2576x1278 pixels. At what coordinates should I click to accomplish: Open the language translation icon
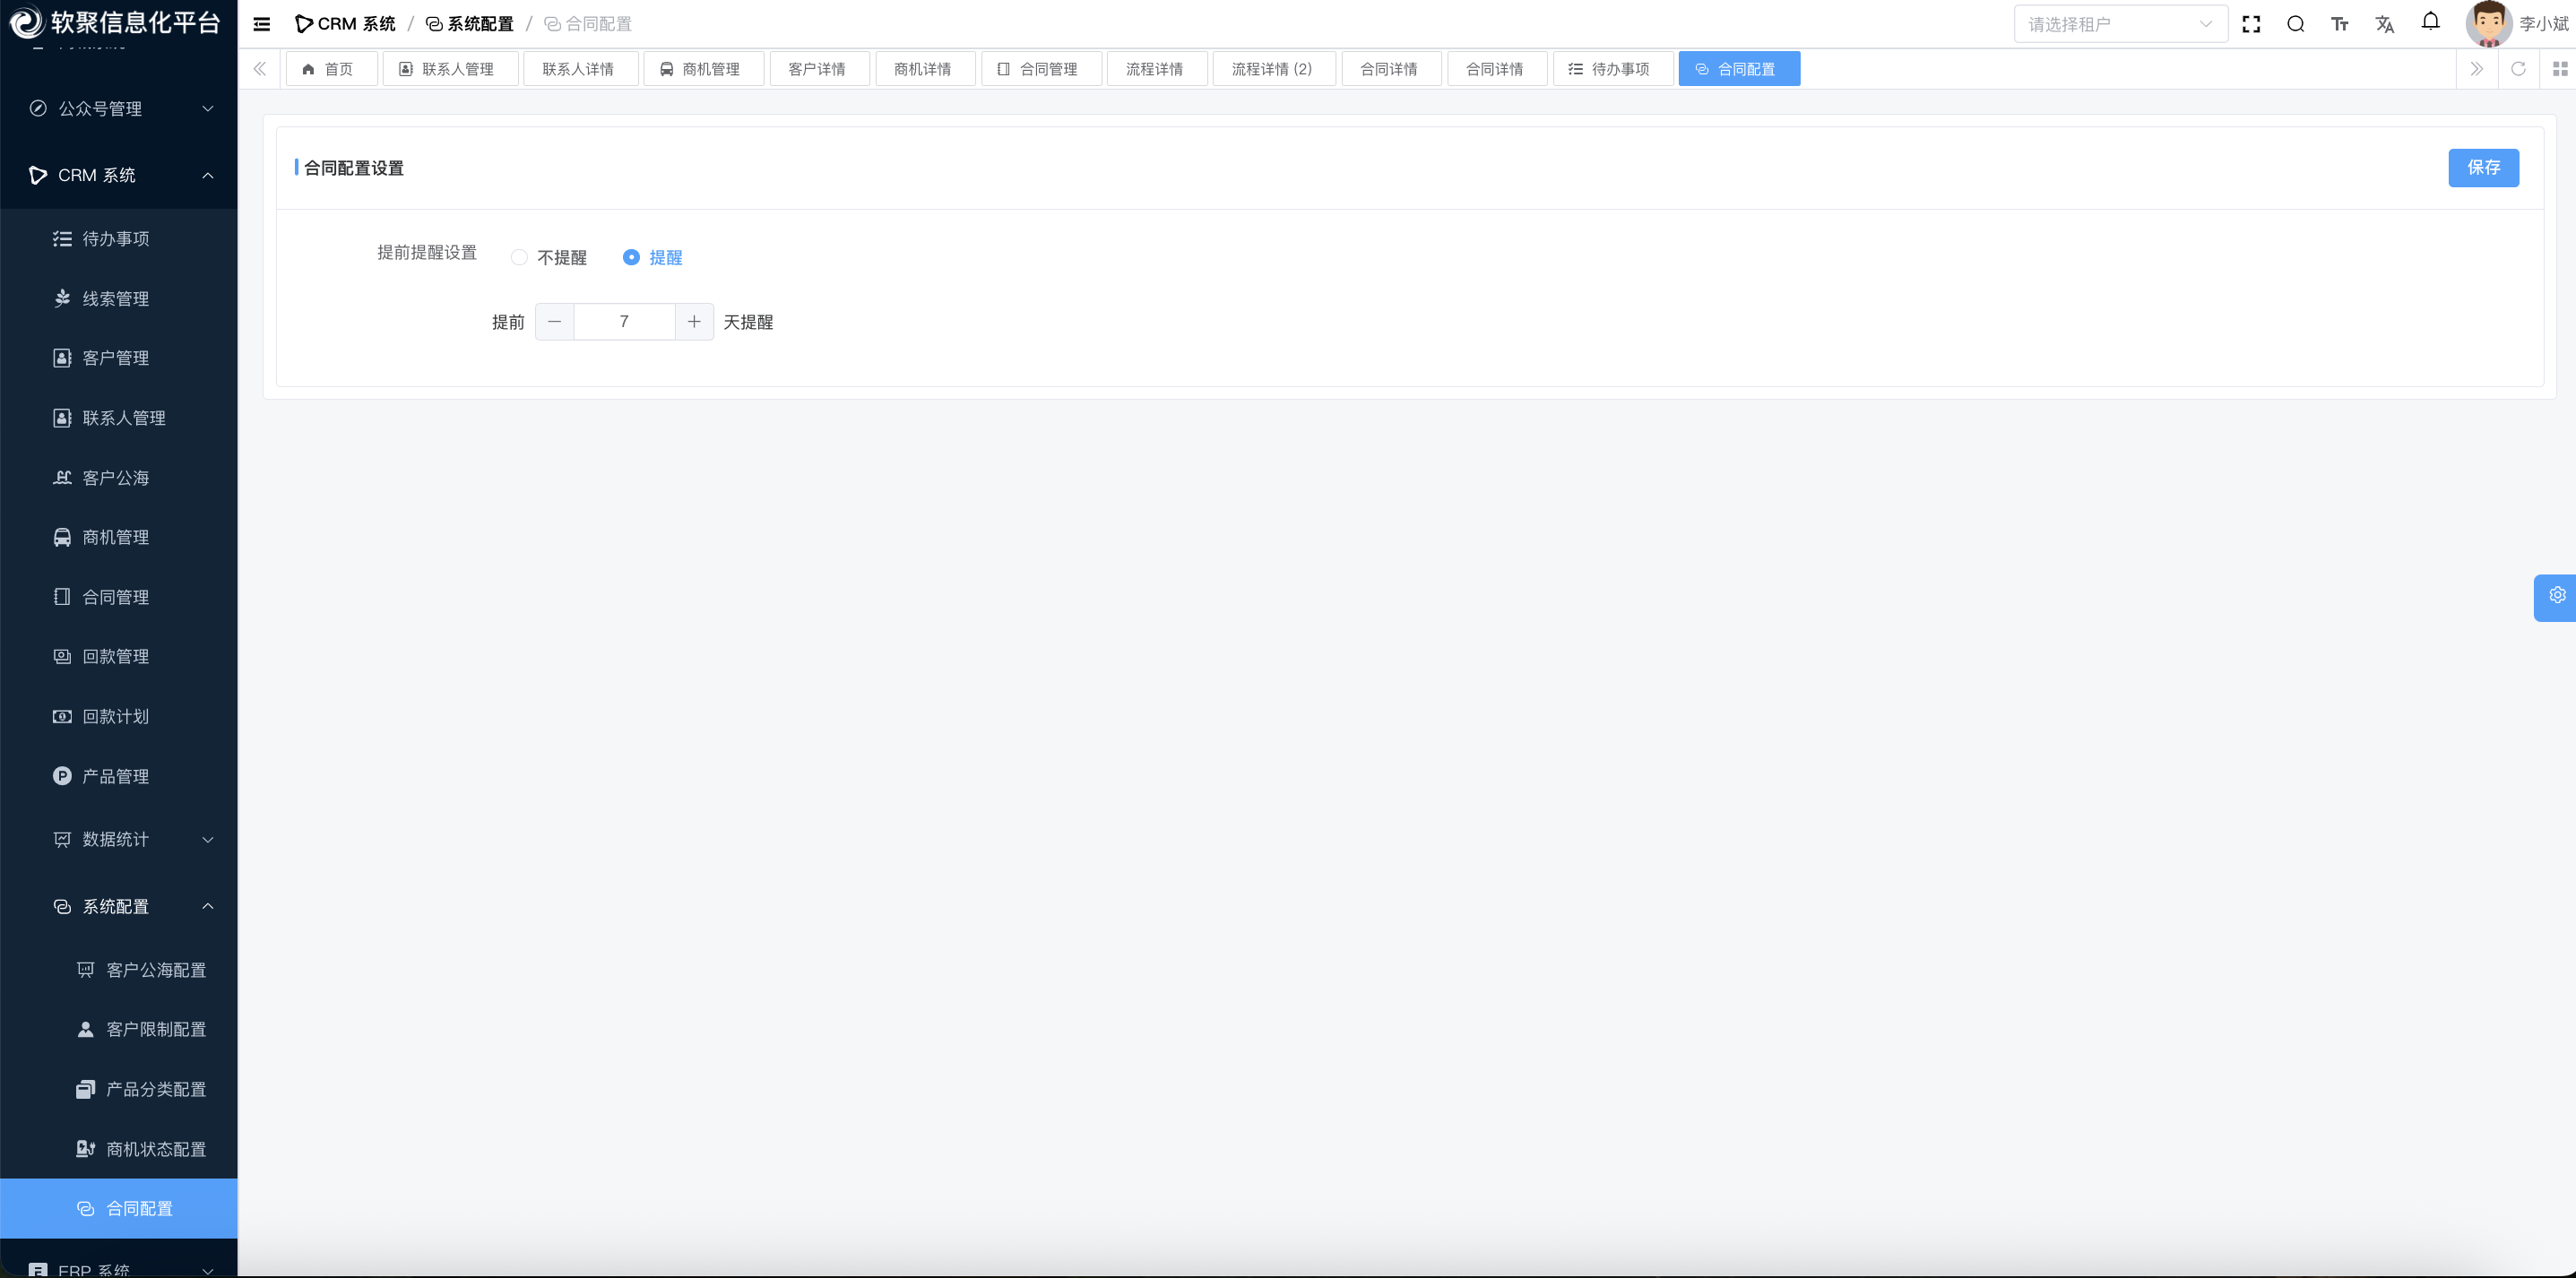[2384, 24]
